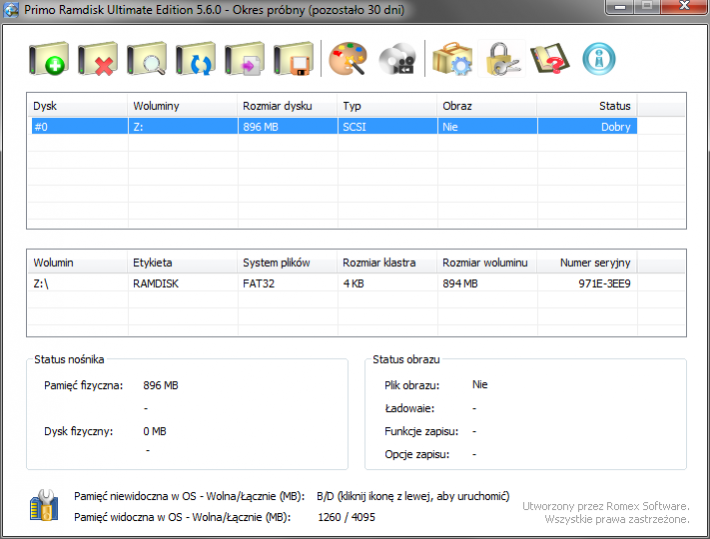Click the SCSI type cell

(387, 126)
